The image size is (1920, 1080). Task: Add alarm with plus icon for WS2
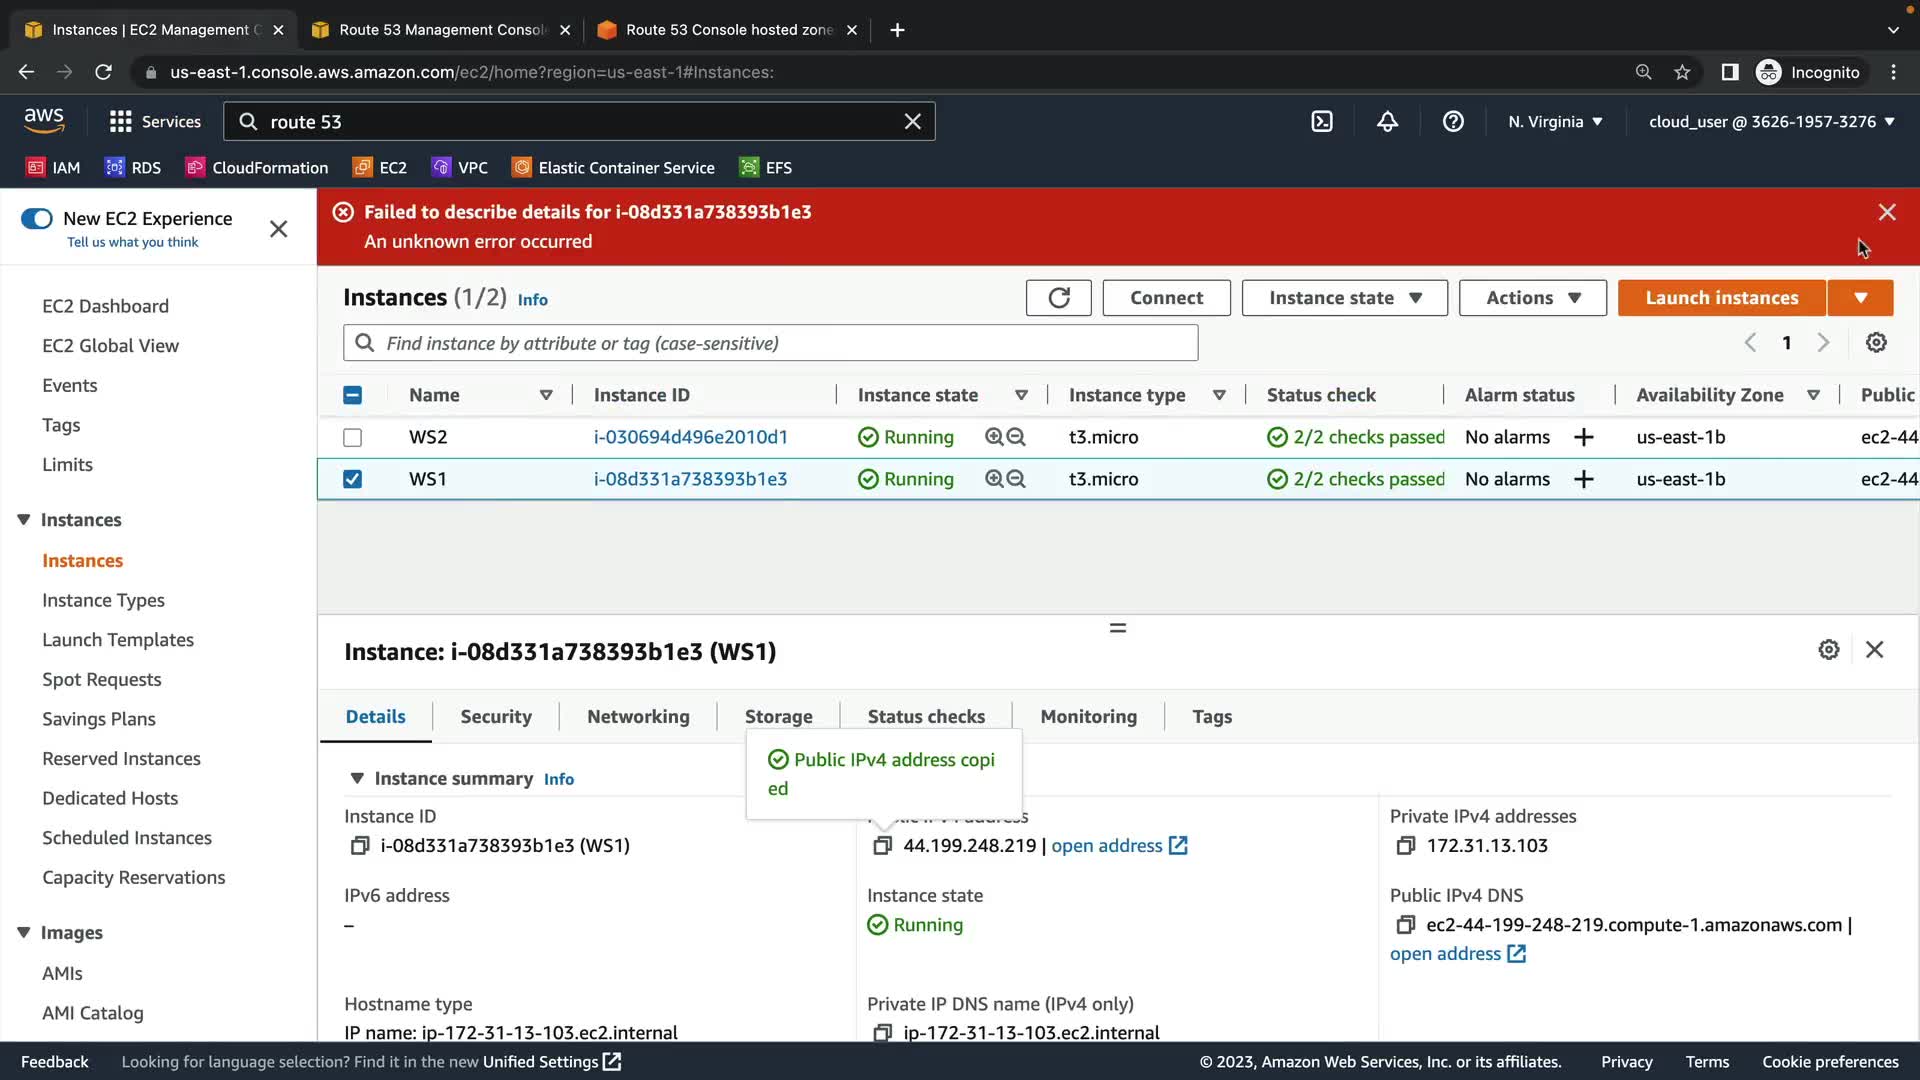tap(1583, 438)
